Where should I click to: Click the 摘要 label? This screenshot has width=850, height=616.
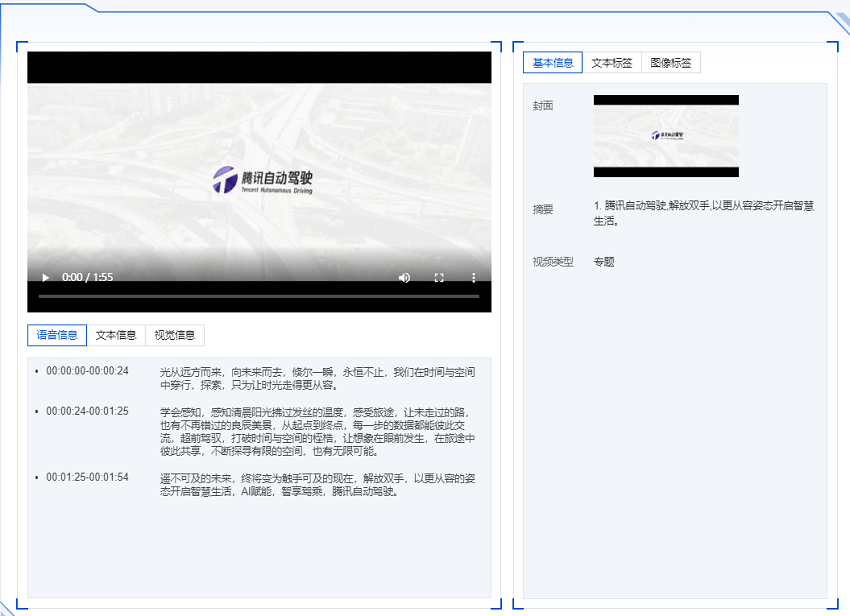pyautogui.click(x=543, y=209)
